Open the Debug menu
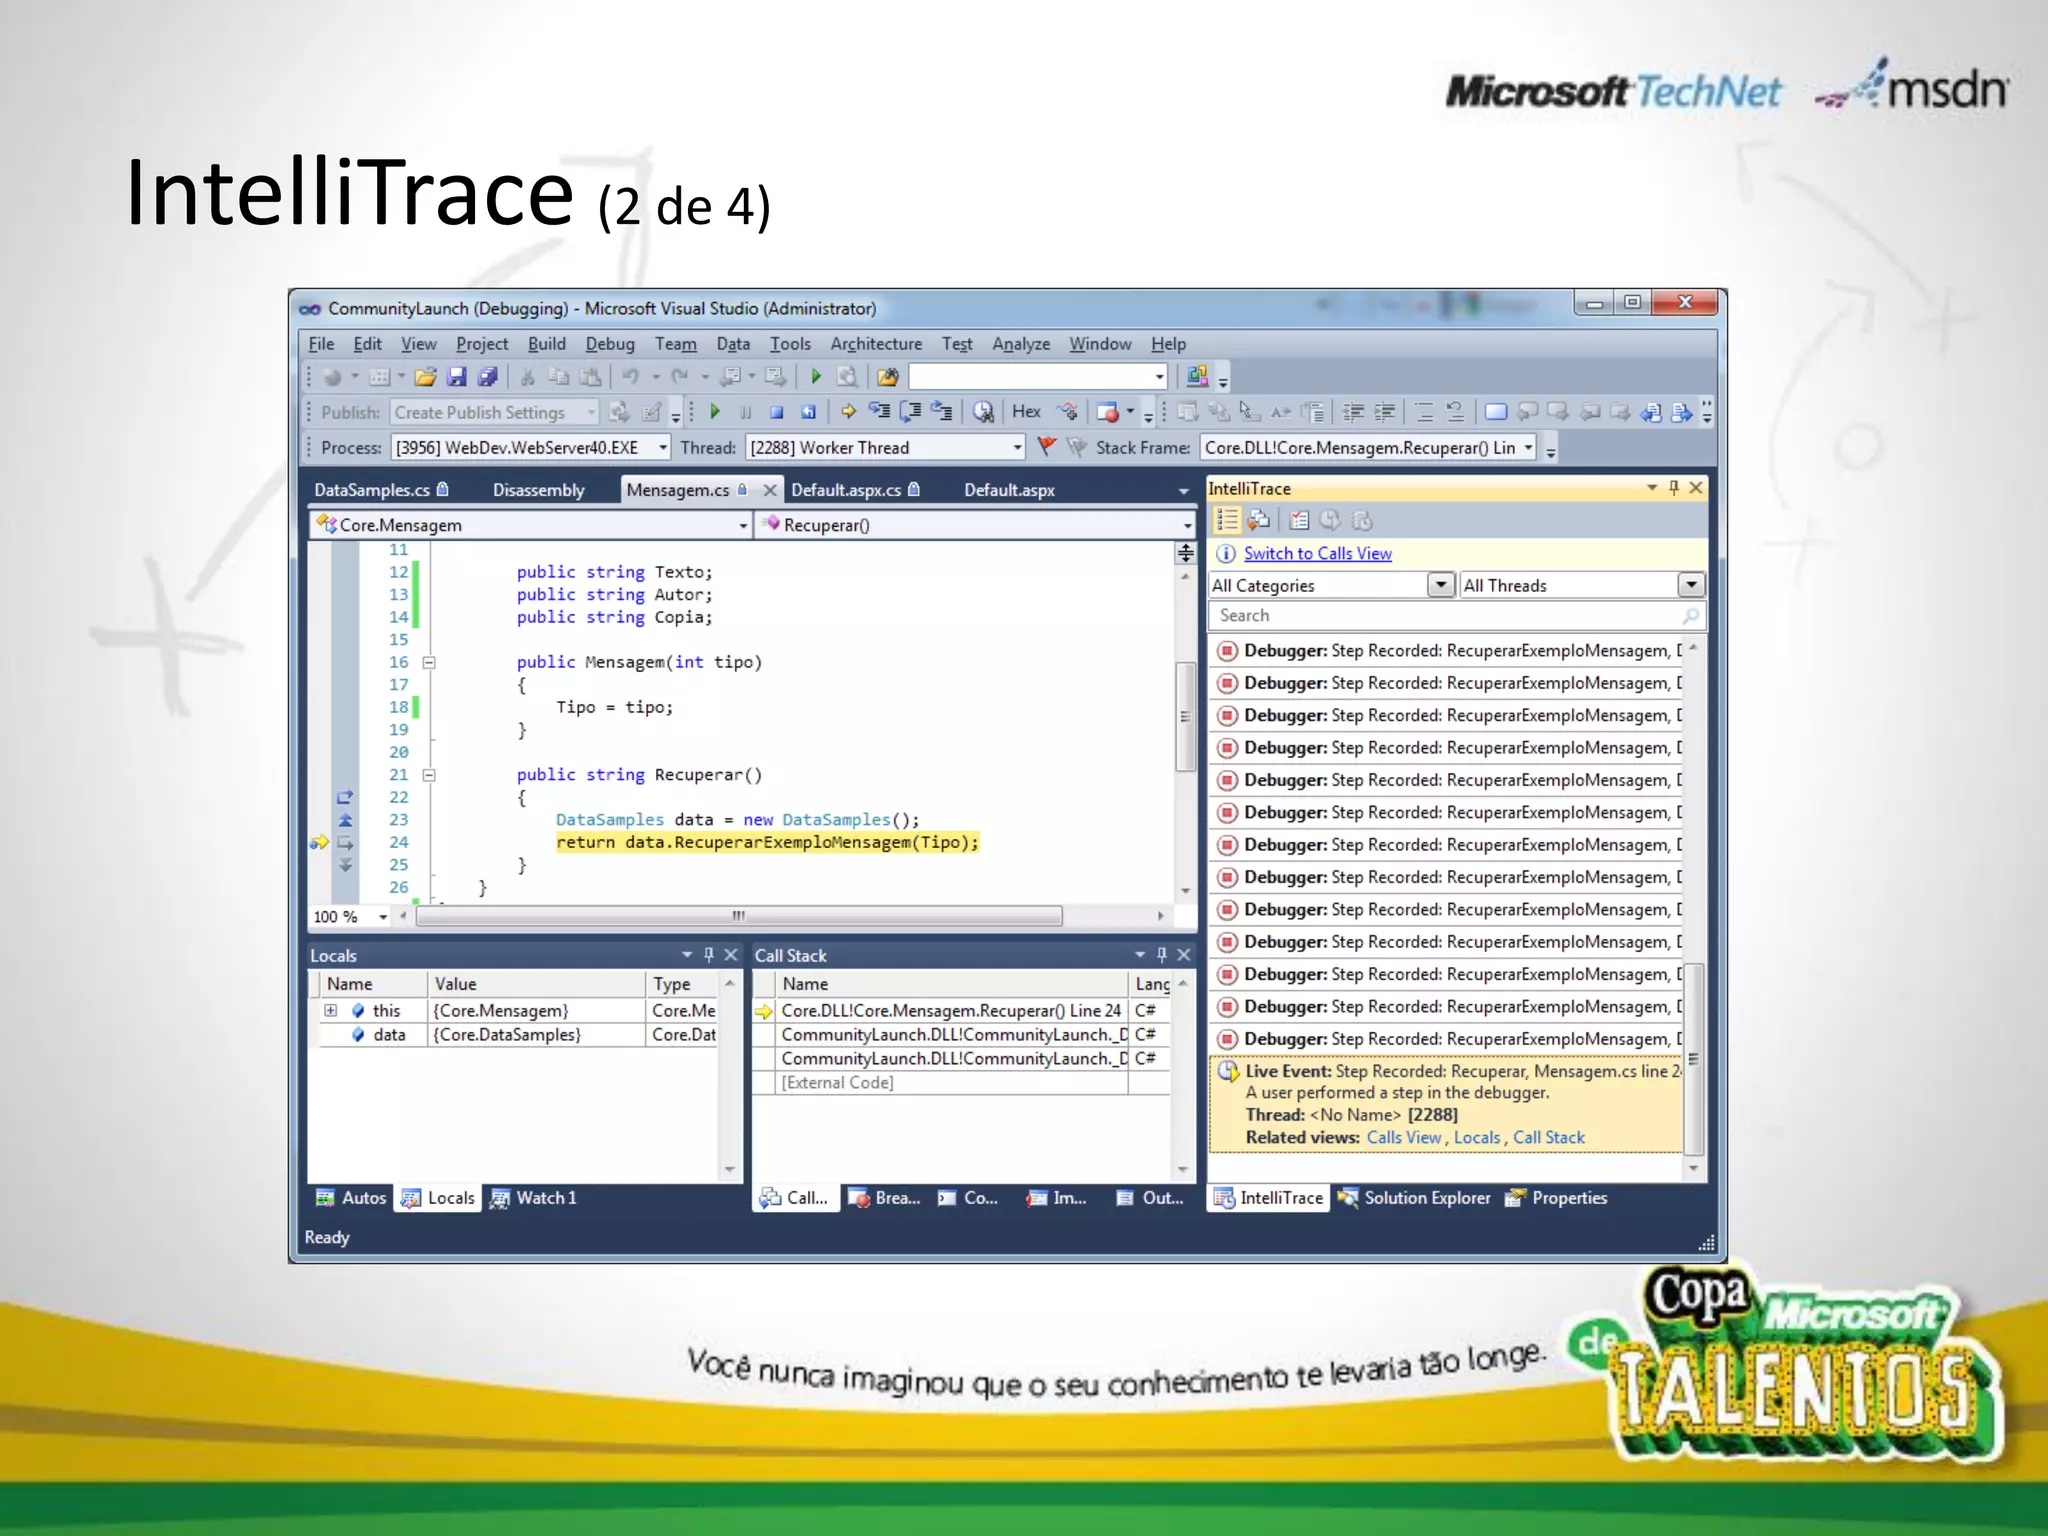Screen dimensions: 2048x1536 610,344
